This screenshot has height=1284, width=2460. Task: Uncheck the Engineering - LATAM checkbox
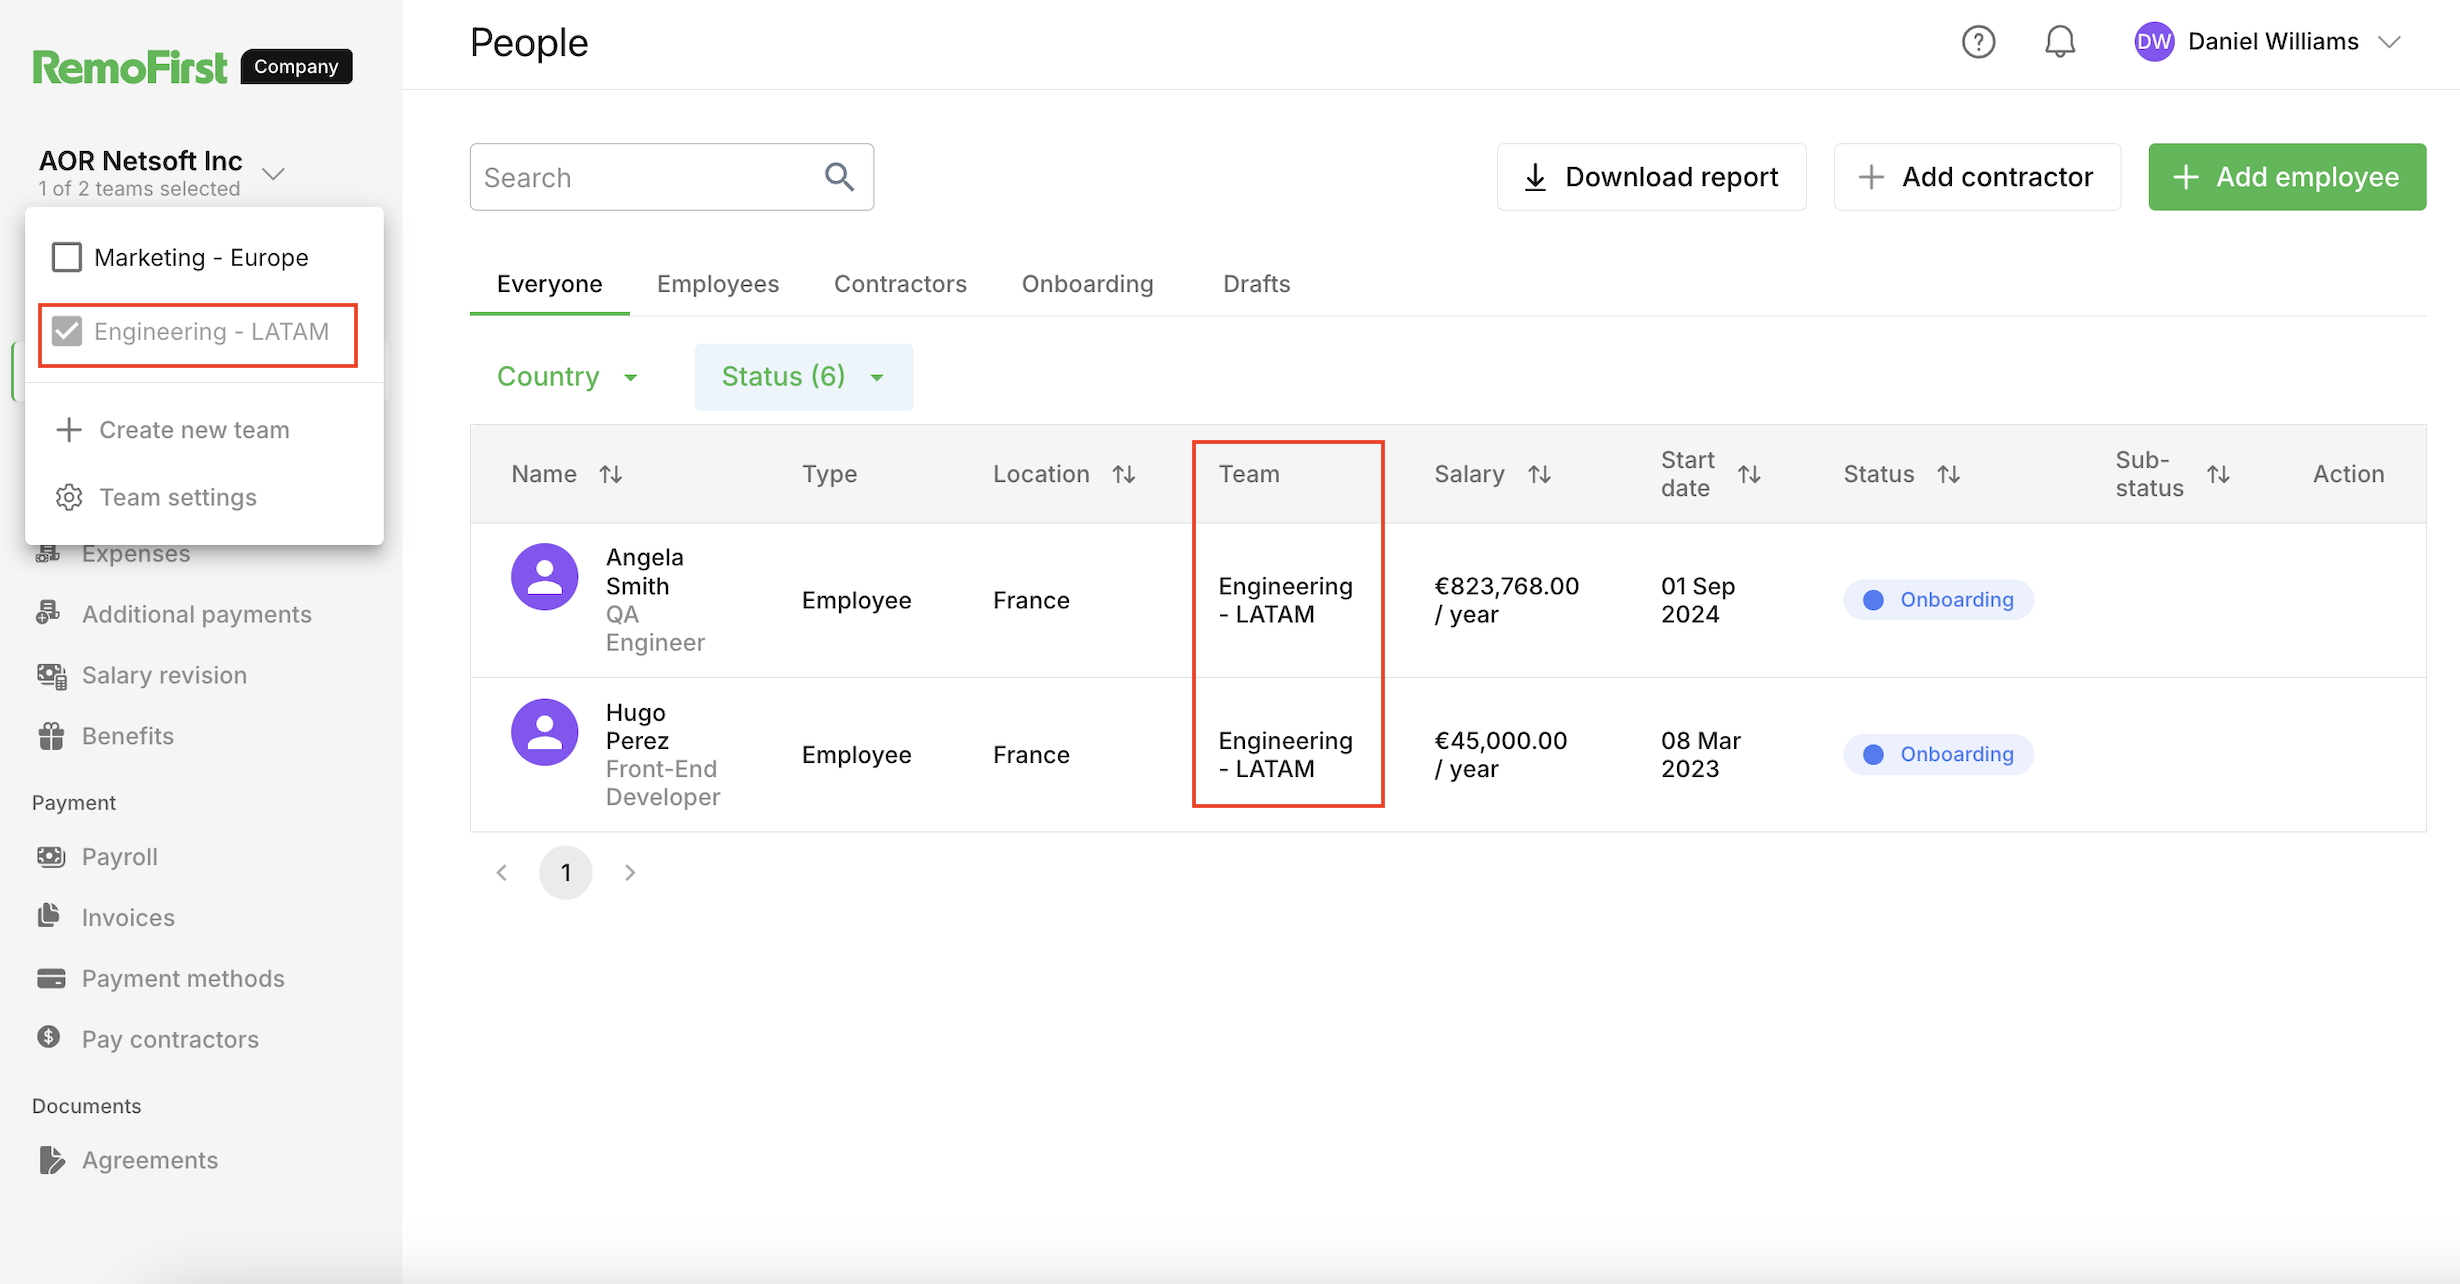pos(67,331)
